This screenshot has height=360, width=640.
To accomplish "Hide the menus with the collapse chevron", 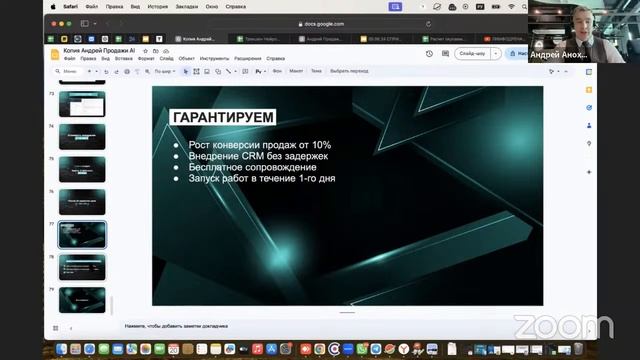I will point(566,71).
